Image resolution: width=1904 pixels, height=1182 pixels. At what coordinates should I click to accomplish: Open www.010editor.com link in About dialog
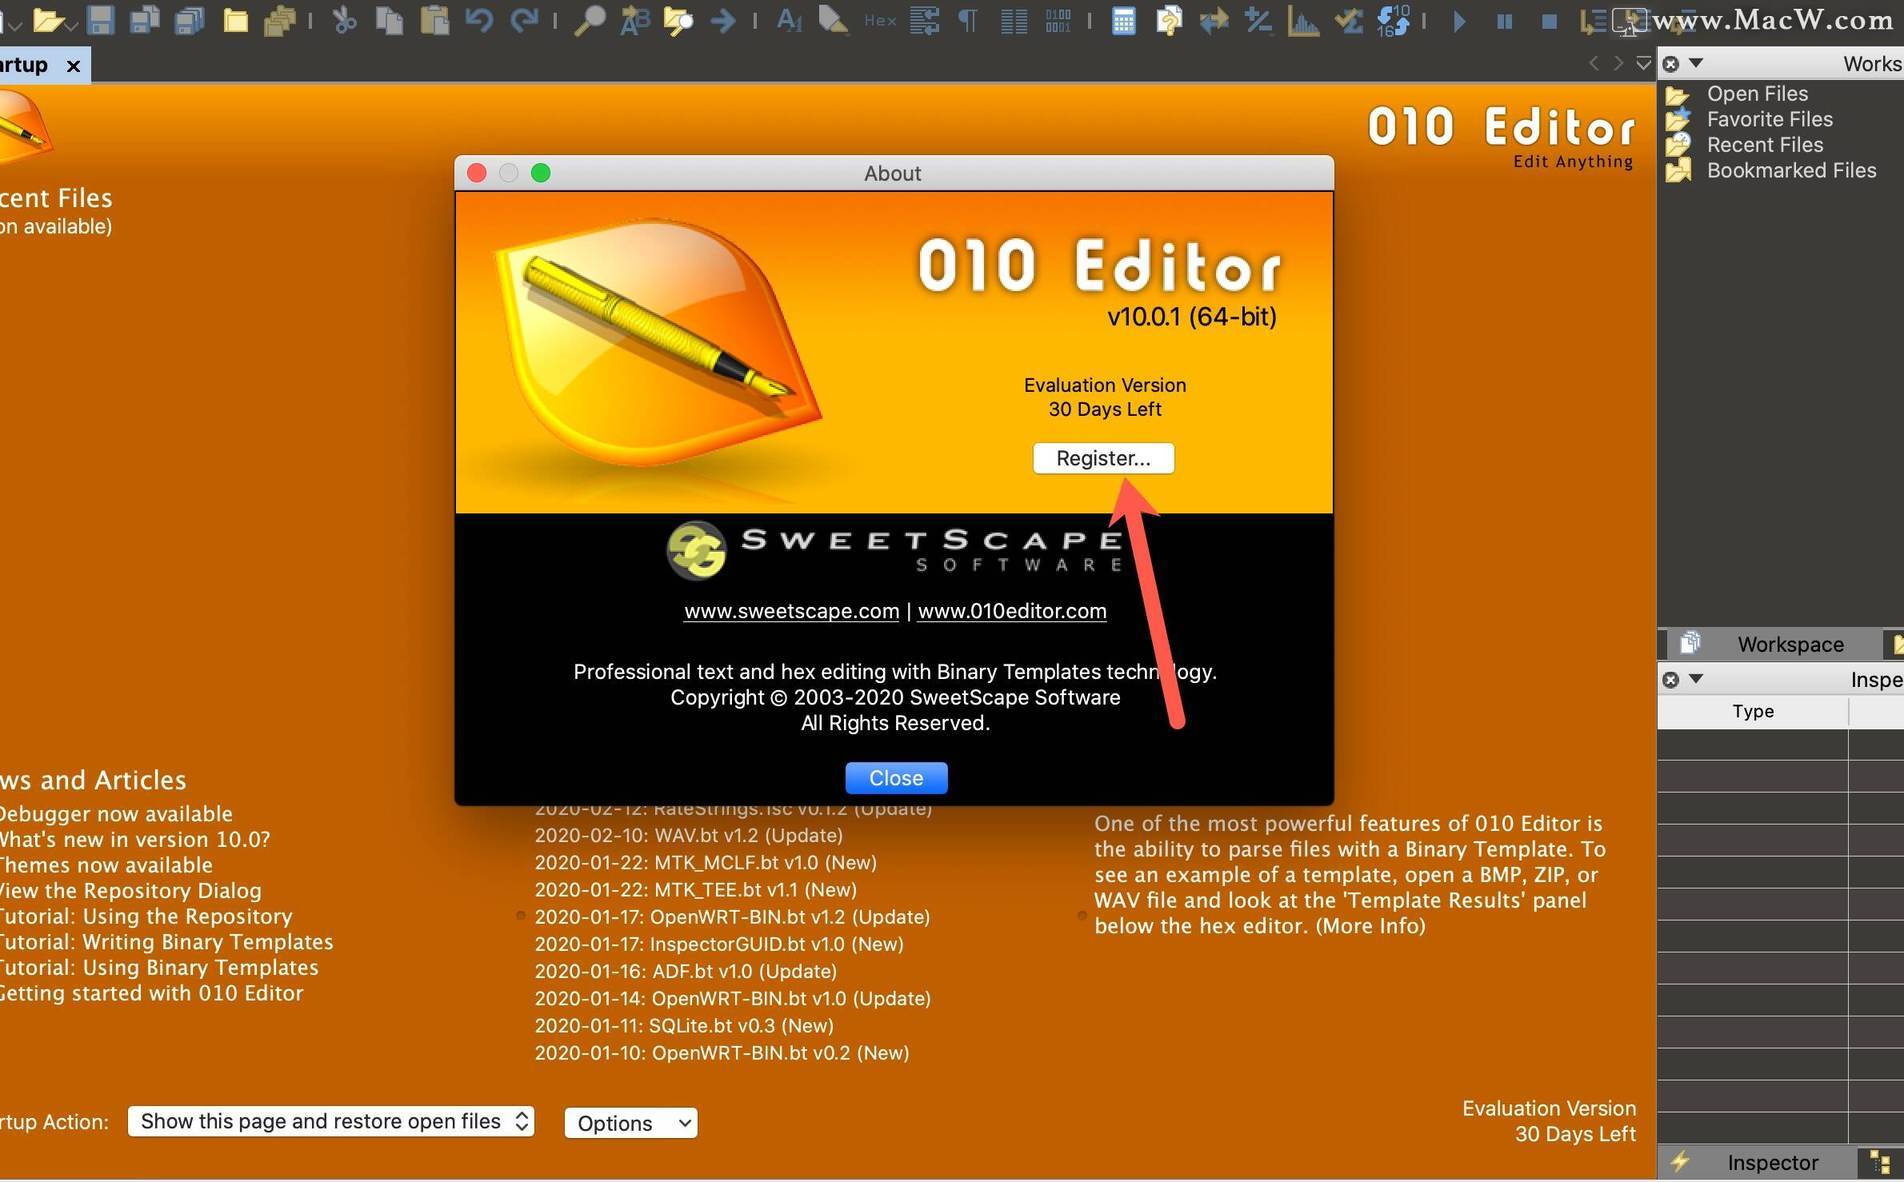point(1012,611)
